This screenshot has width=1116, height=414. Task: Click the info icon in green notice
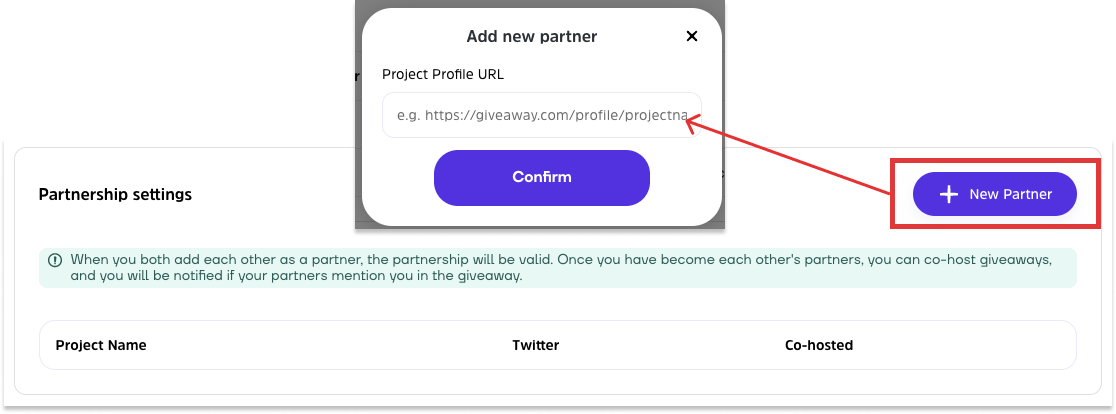[54, 260]
